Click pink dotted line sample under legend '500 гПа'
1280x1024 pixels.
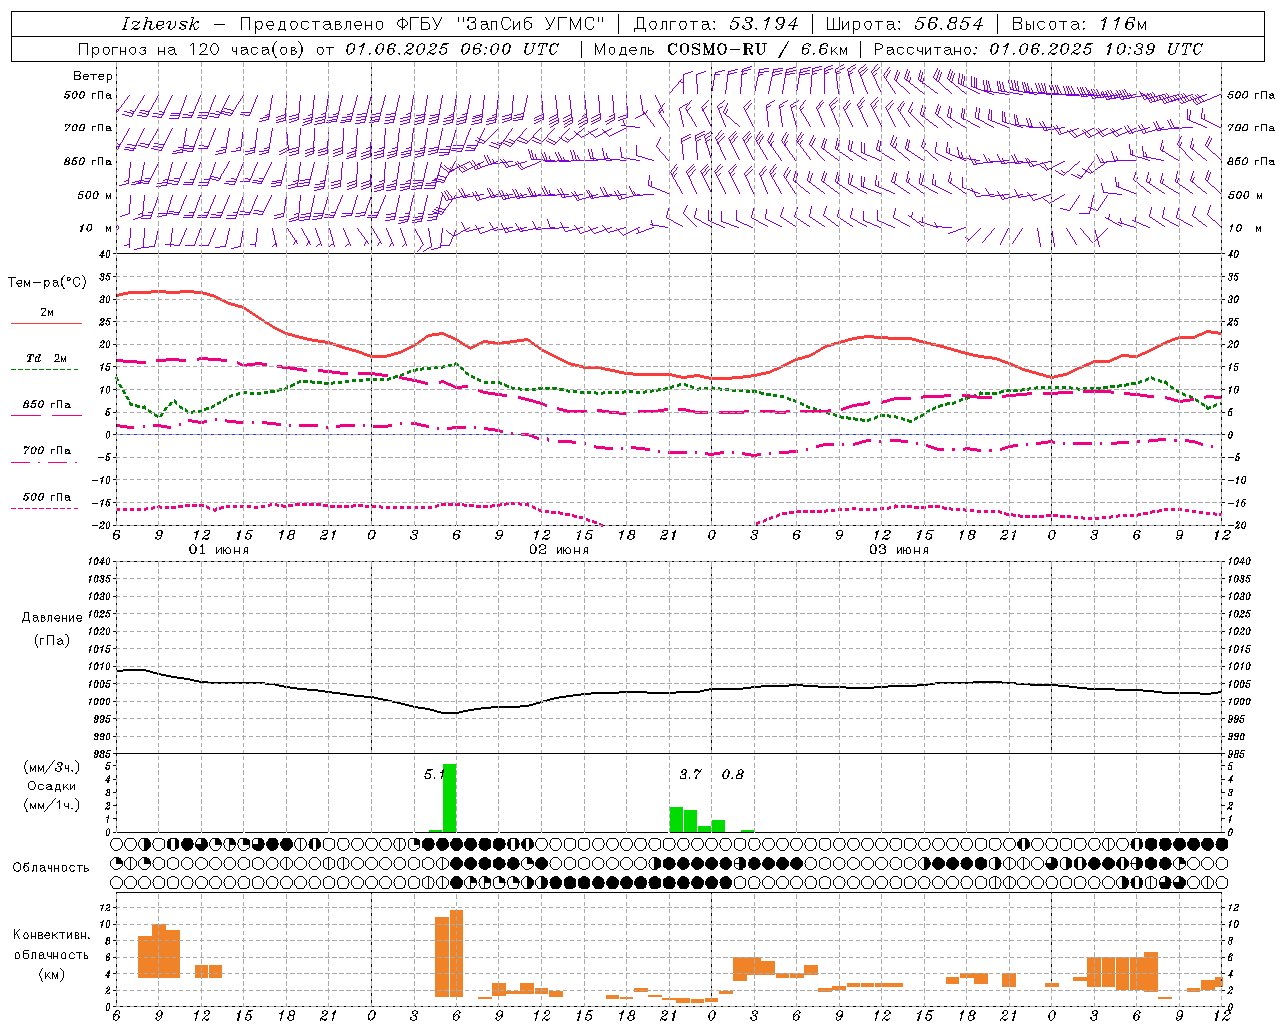44,508
